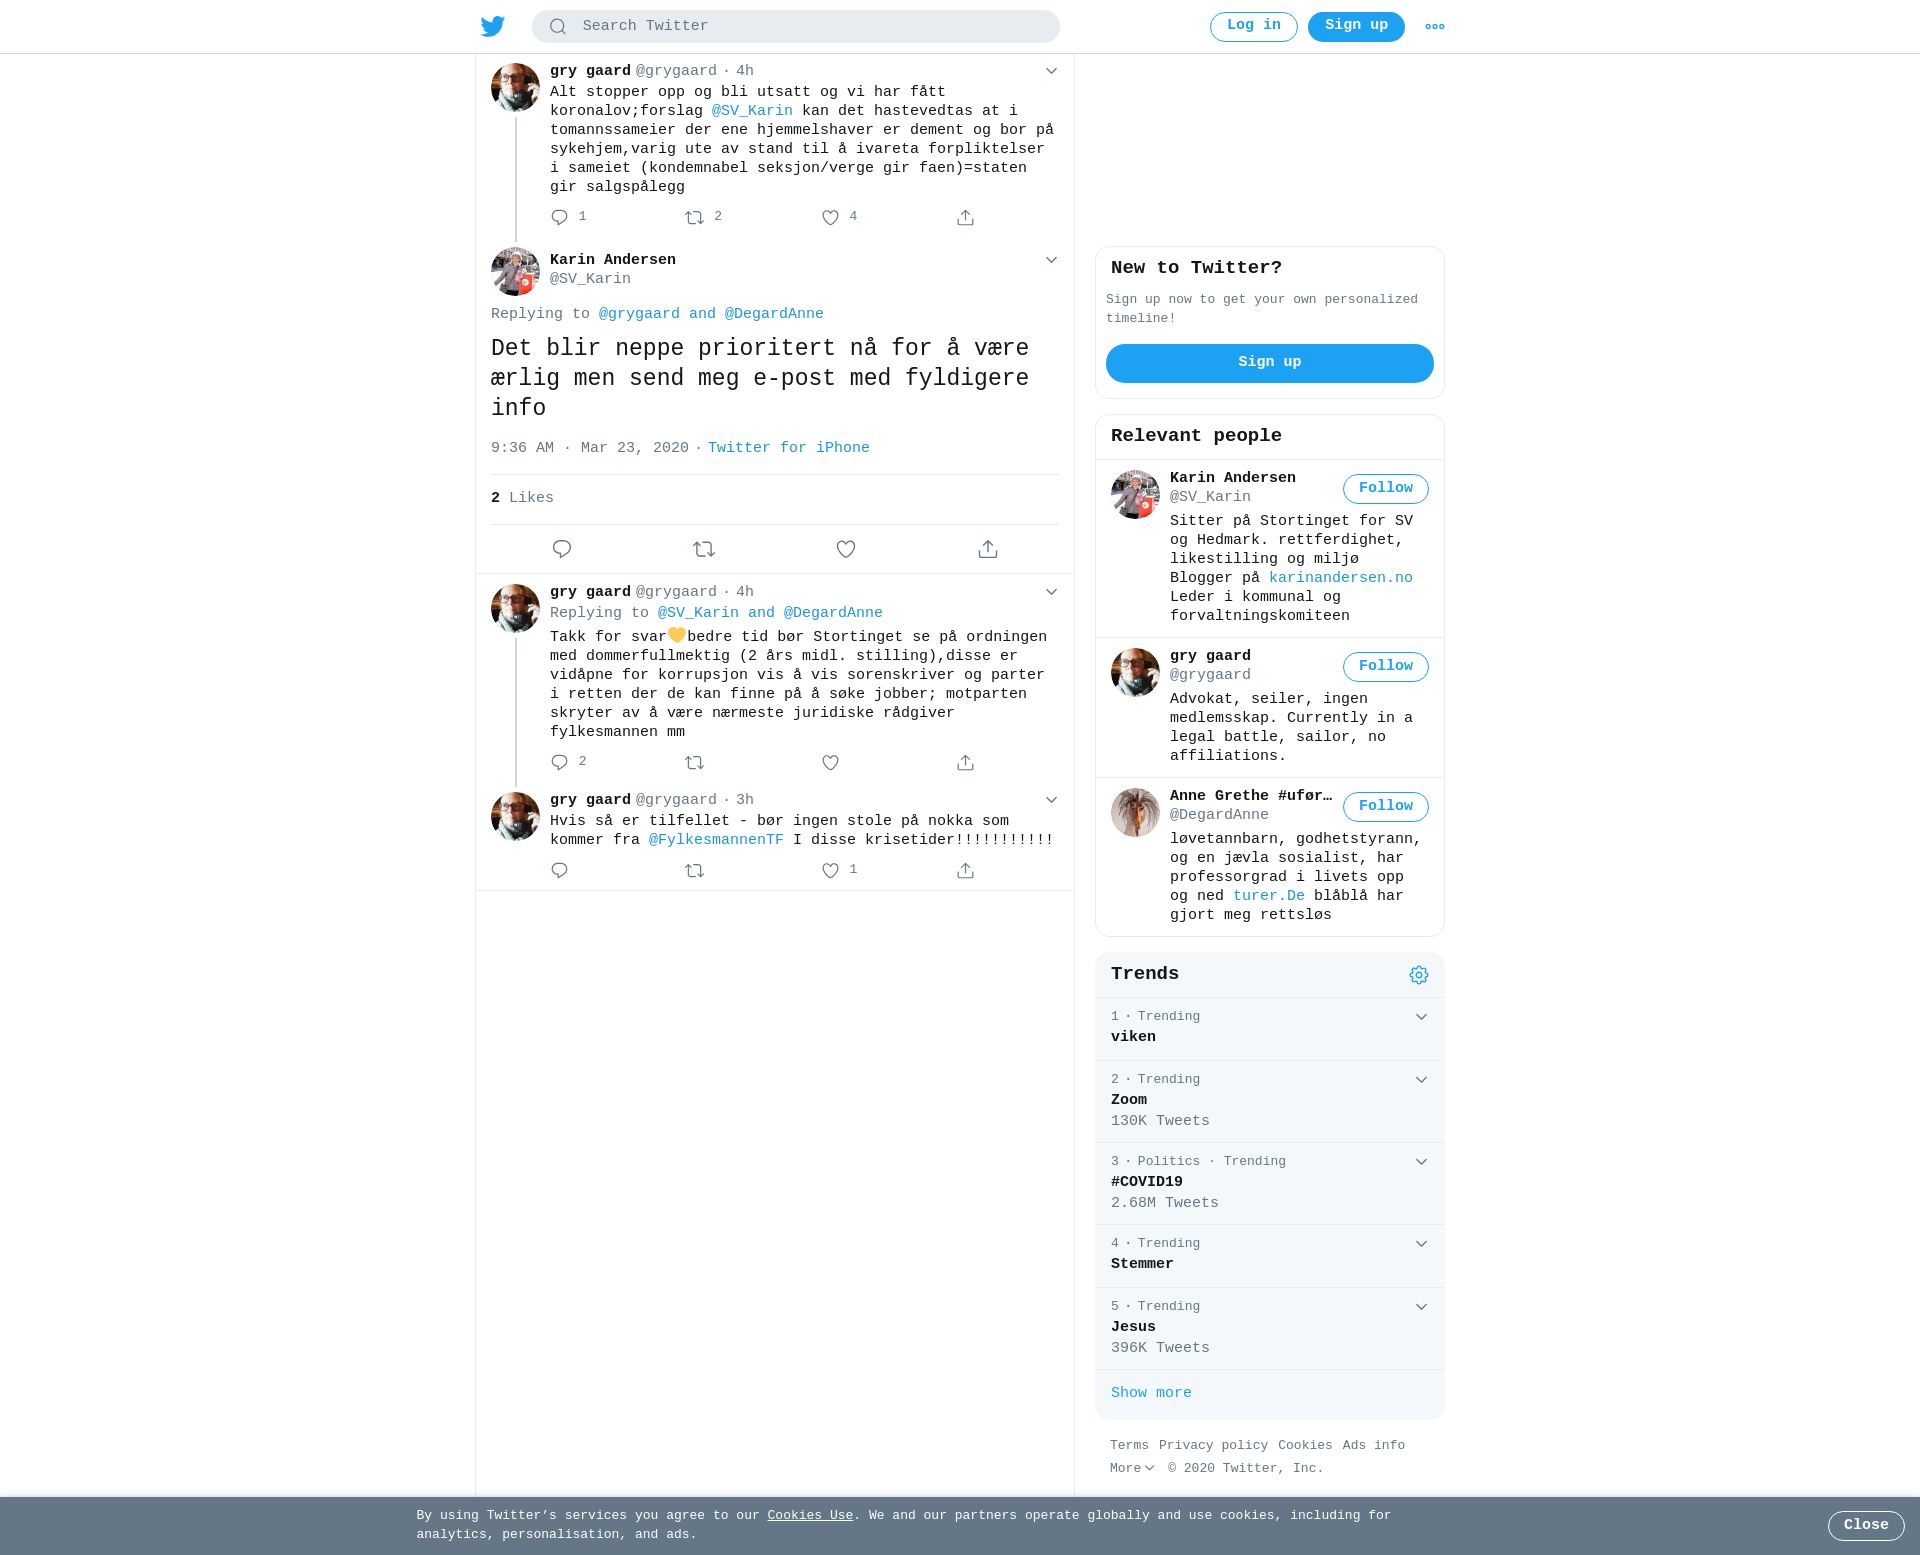
Task: Expand the More footer dropdown
Action: click(x=1132, y=1468)
